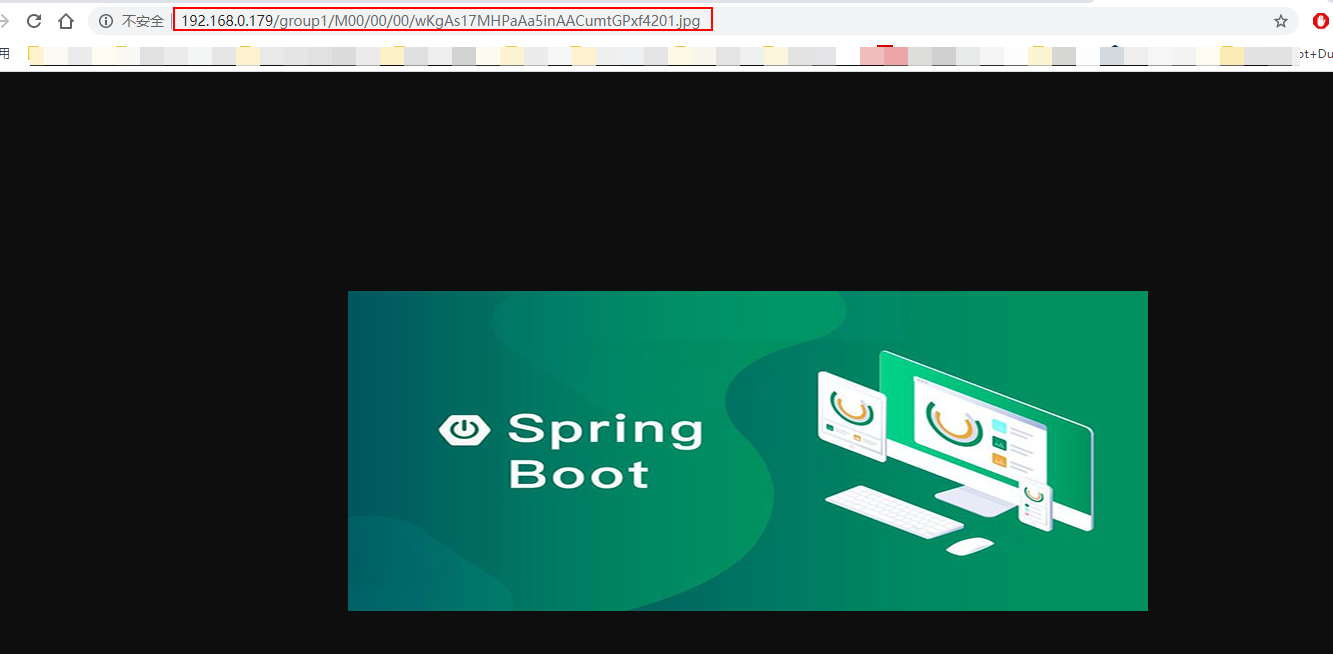Click the Spring Boot banner image
Viewport: 1333px width, 654px height.
coord(747,450)
